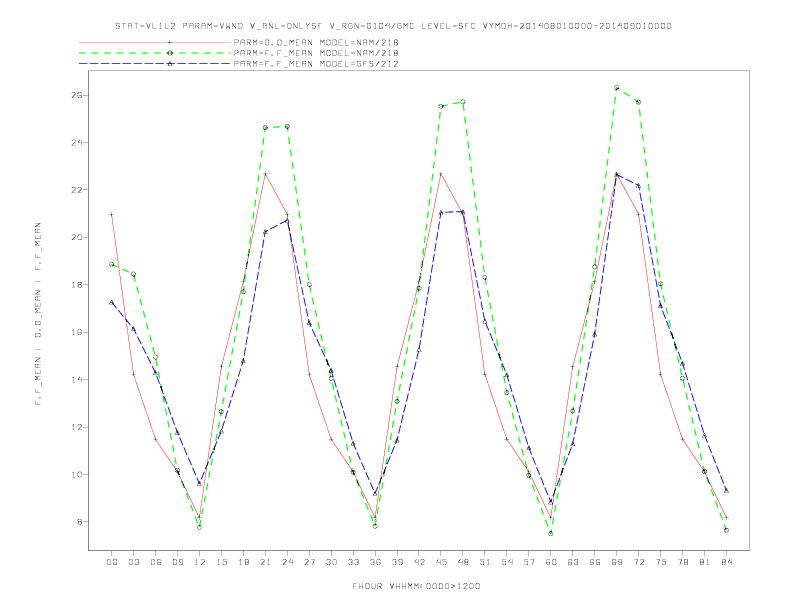Viewport: 792px width, 612px height.
Task: Click x-axis tick label 36
Action: pos(375,562)
